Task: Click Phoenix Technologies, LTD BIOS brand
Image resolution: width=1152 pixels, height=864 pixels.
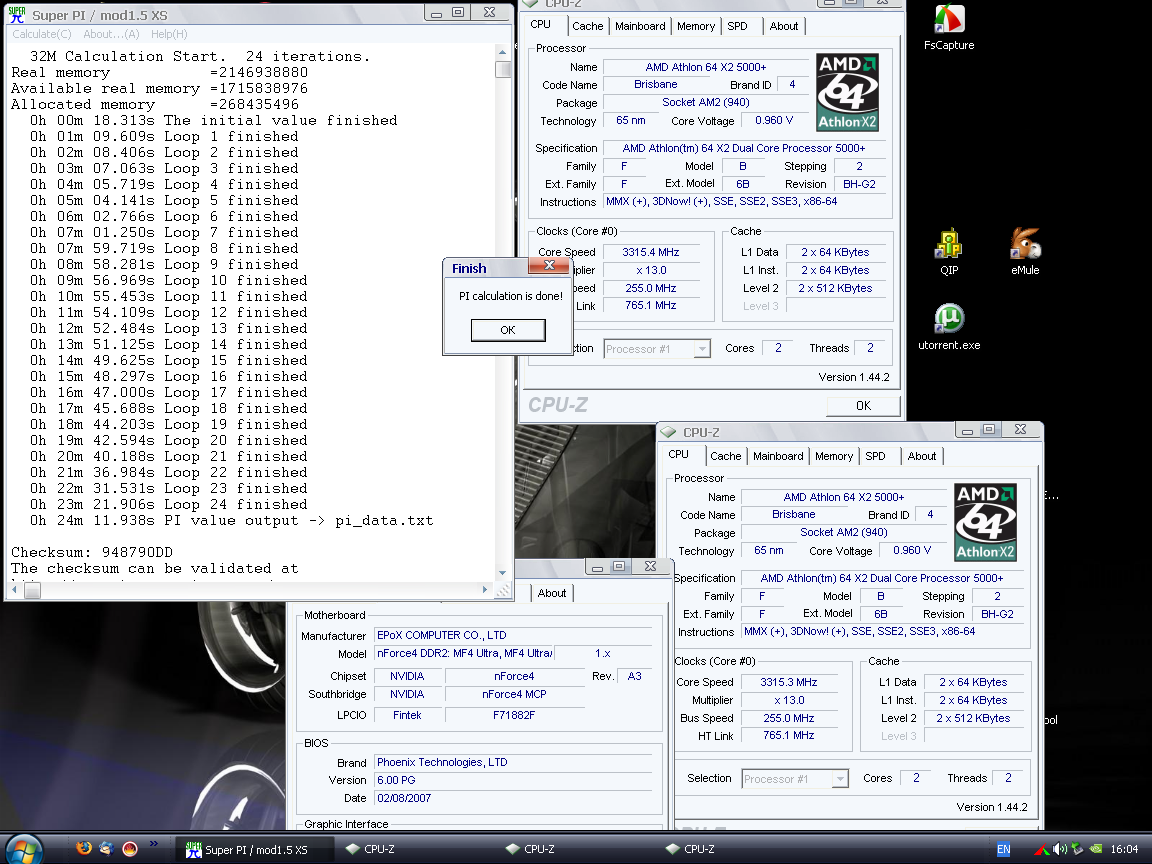Action: [513, 763]
